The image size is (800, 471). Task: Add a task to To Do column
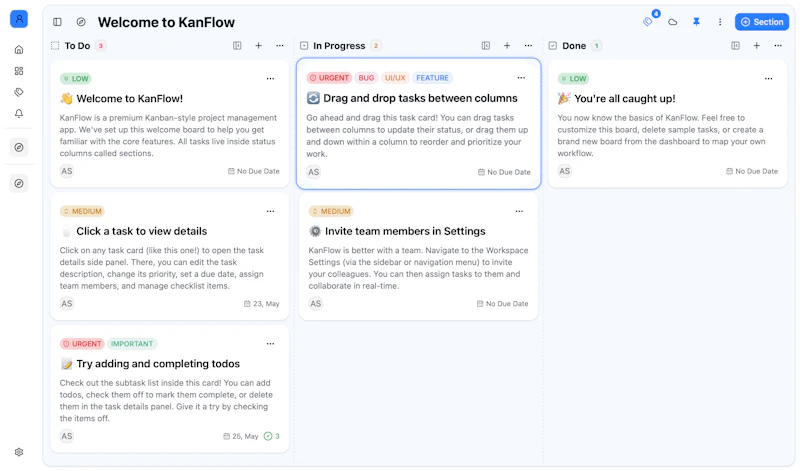click(x=259, y=45)
